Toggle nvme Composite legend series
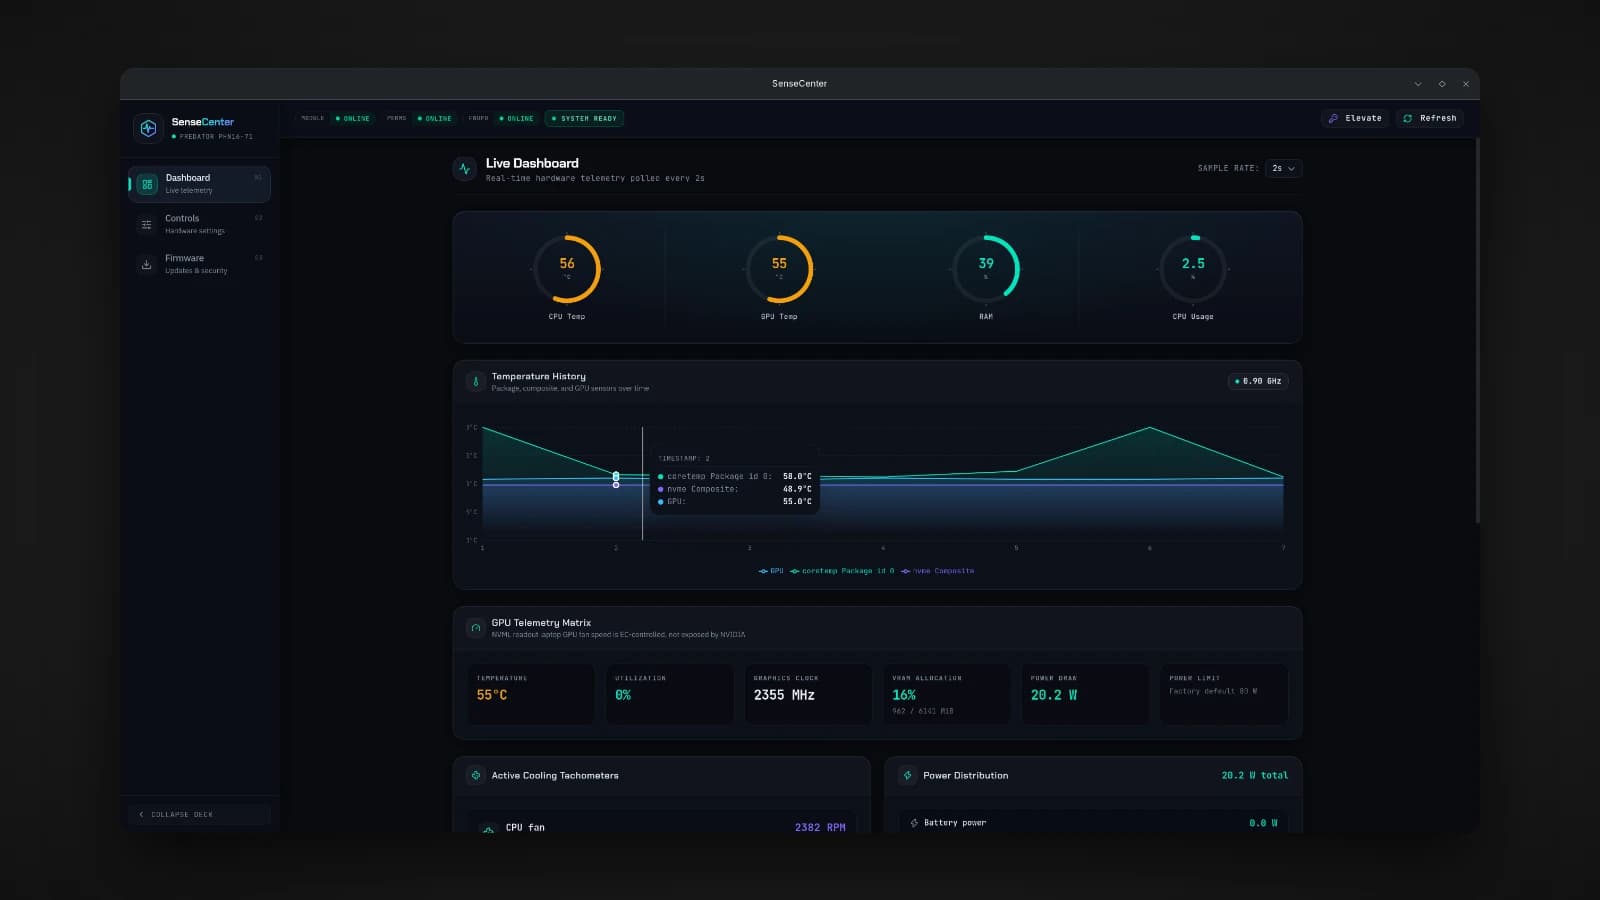 point(937,571)
